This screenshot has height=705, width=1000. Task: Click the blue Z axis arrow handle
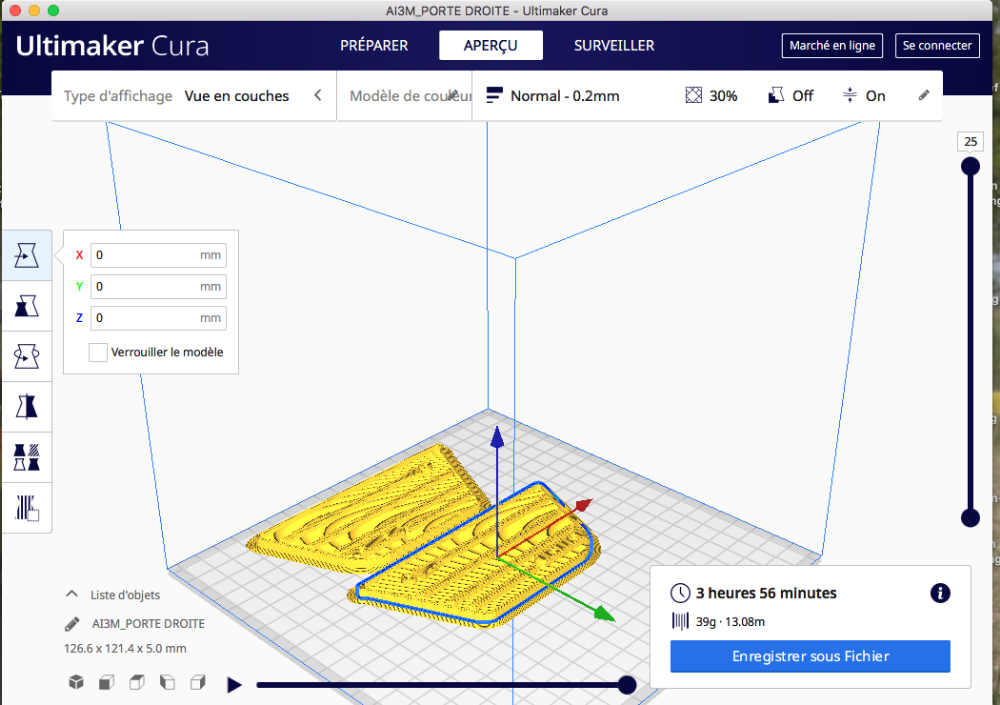tap(497, 437)
